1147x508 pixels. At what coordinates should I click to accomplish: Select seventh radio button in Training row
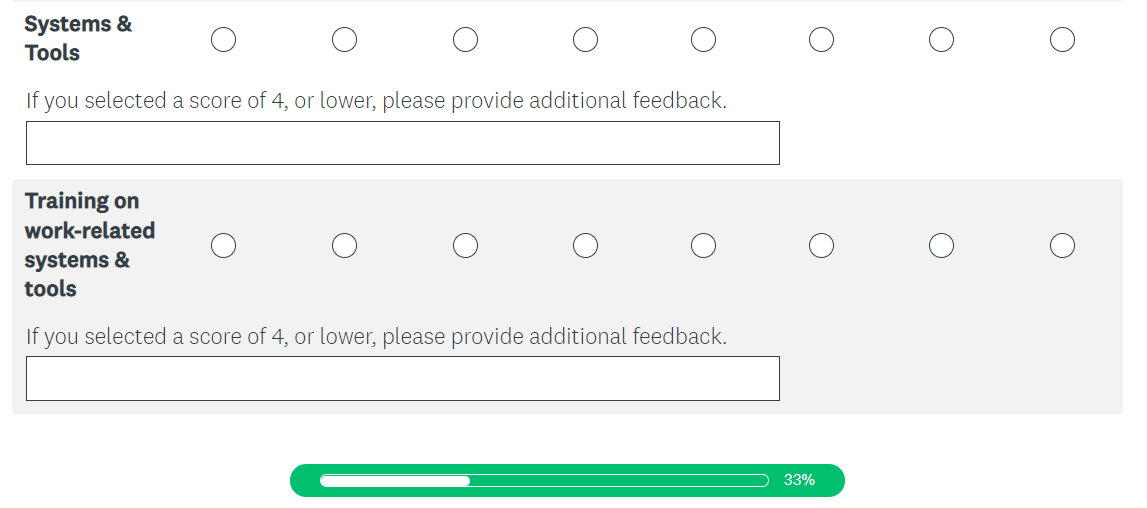coord(941,245)
